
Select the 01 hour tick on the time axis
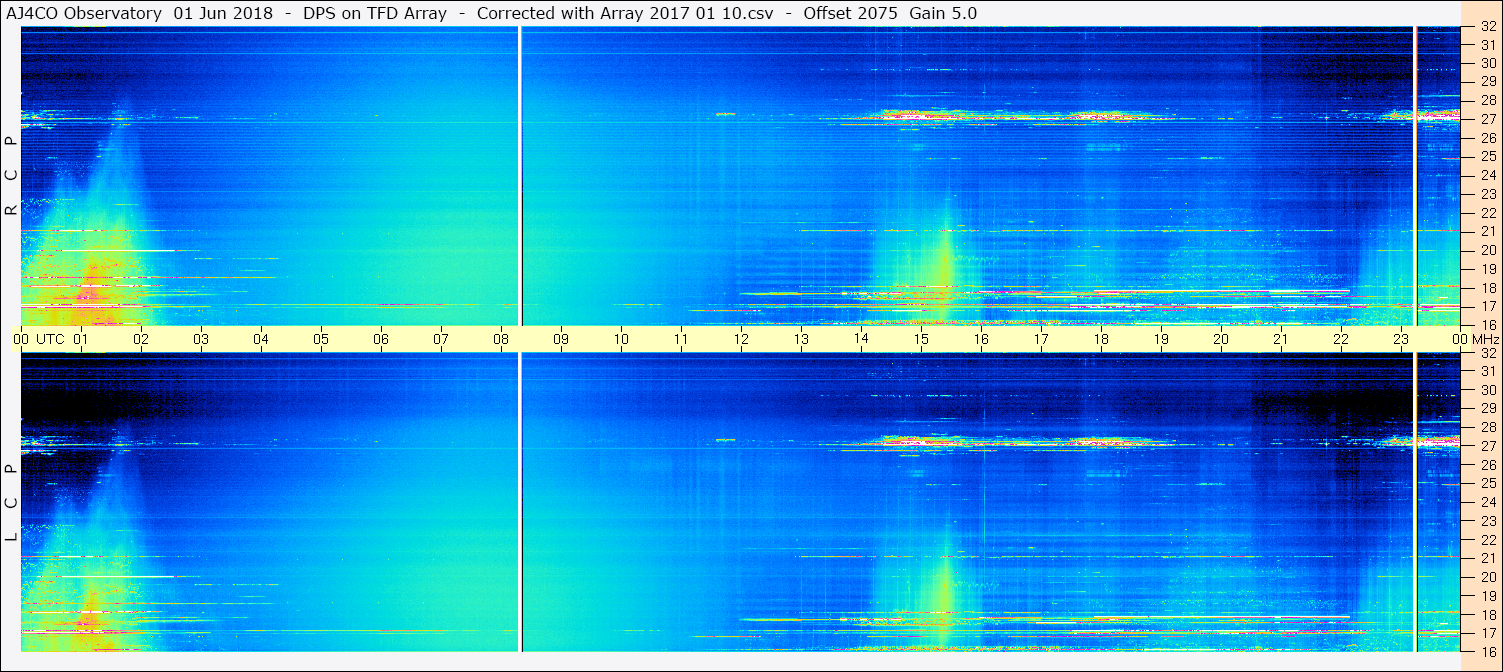pos(81,339)
